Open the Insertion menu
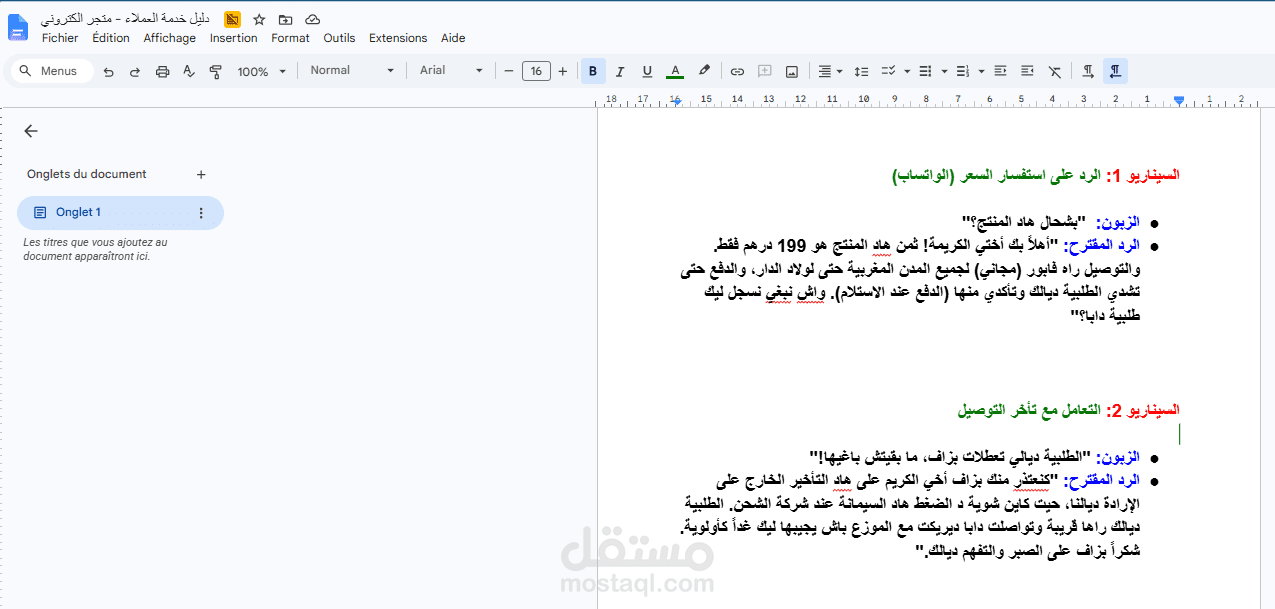The image size is (1275, 609). [x=234, y=38]
